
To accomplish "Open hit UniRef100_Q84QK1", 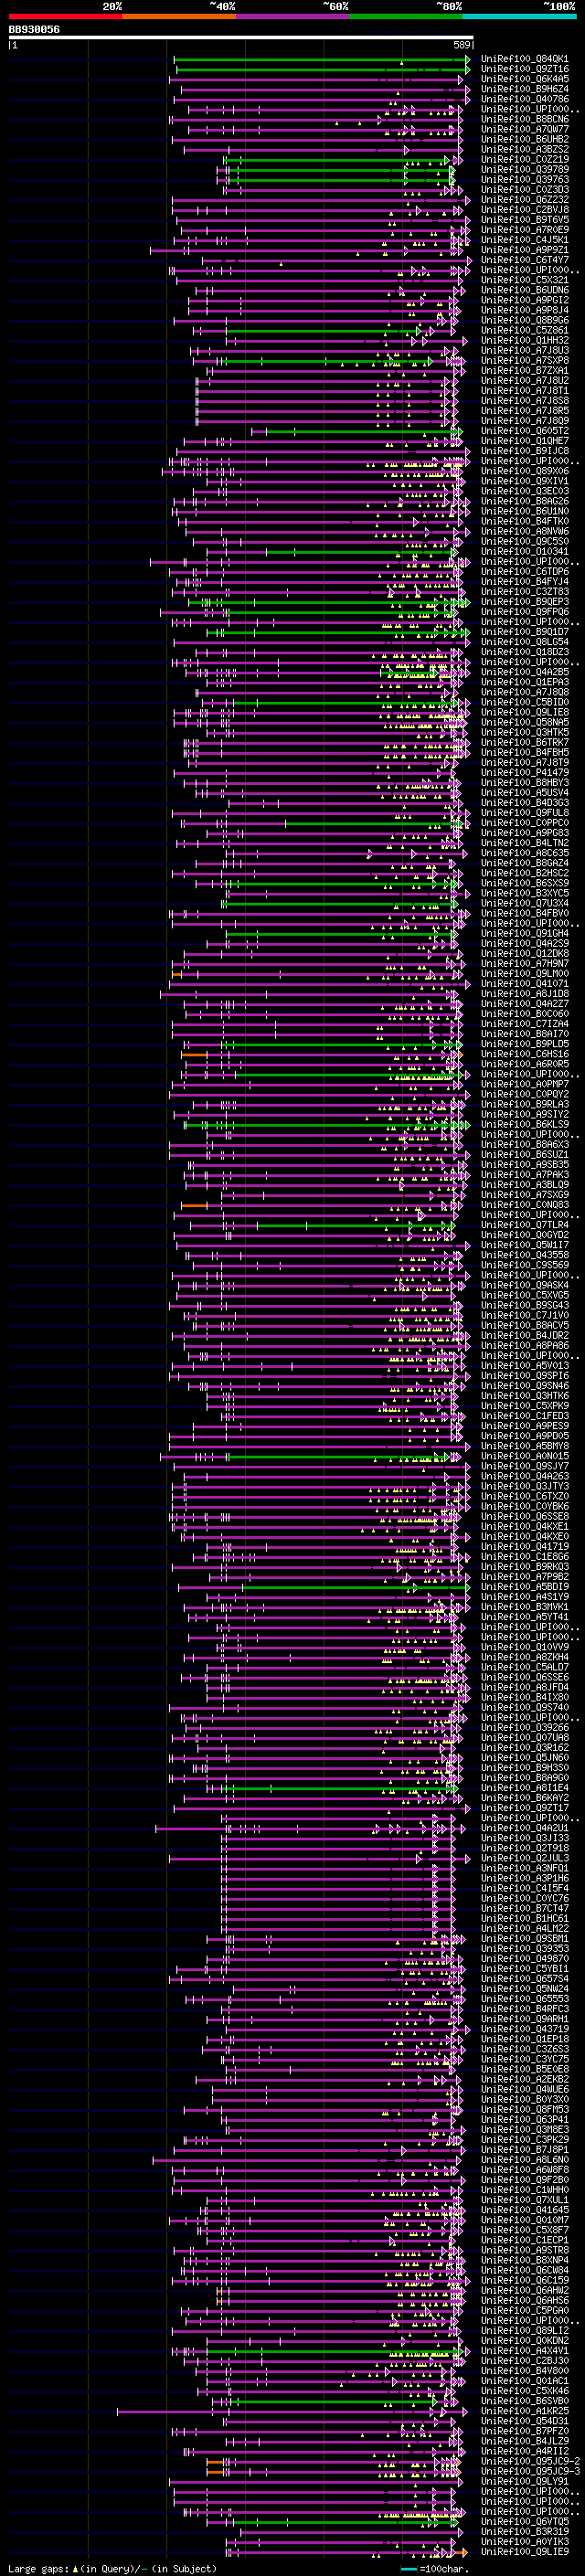I will tap(525, 59).
